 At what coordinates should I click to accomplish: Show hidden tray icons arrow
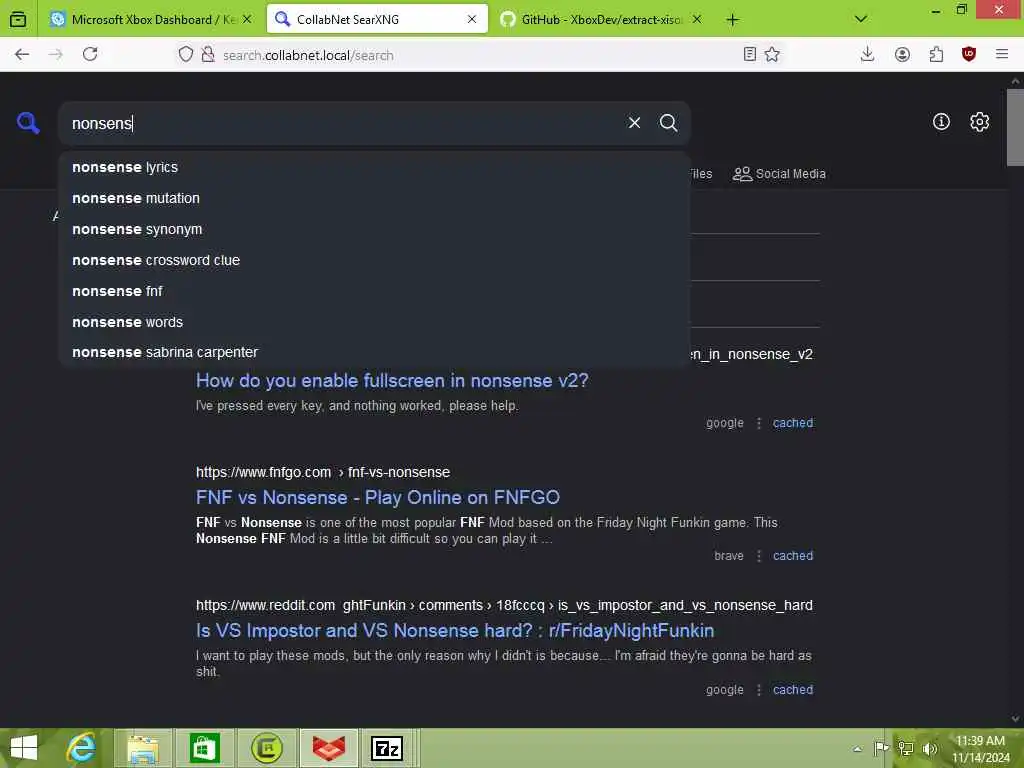857,748
